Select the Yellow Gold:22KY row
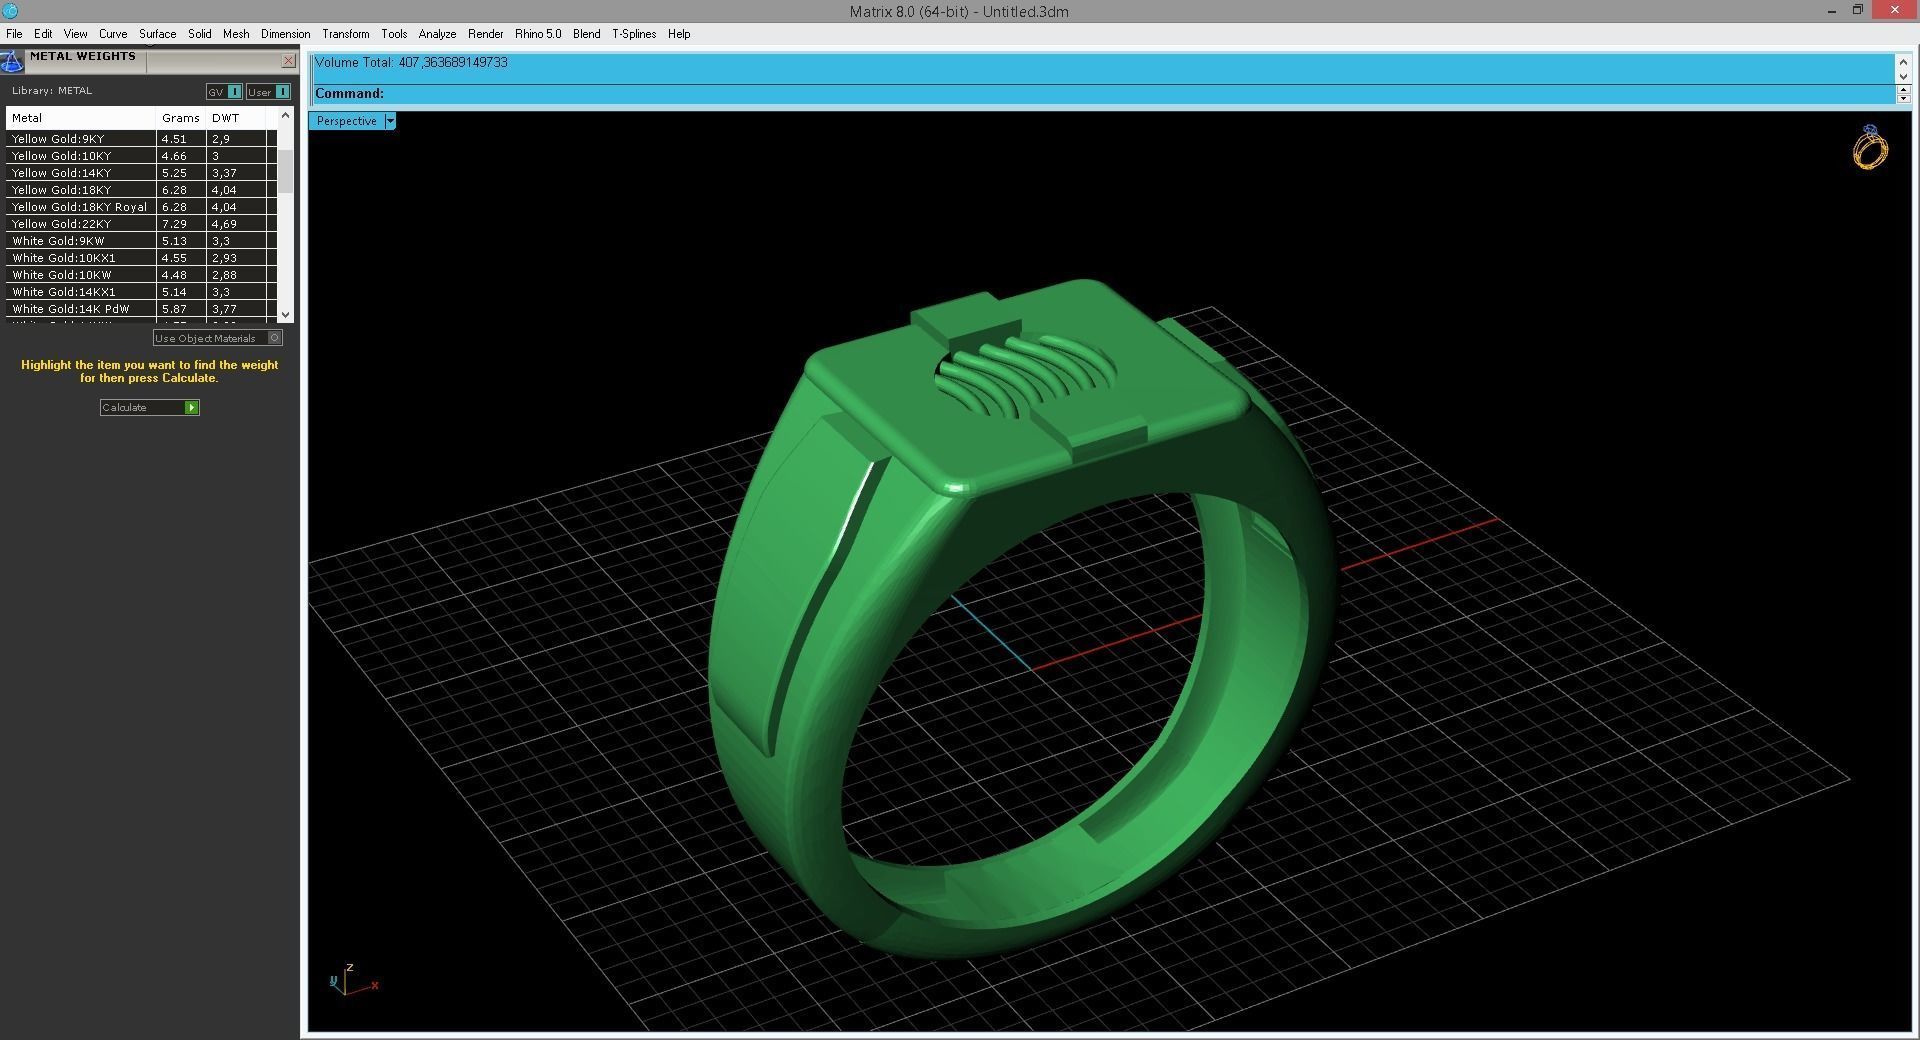Viewport: 1920px width, 1040px height. coord(141,224)
